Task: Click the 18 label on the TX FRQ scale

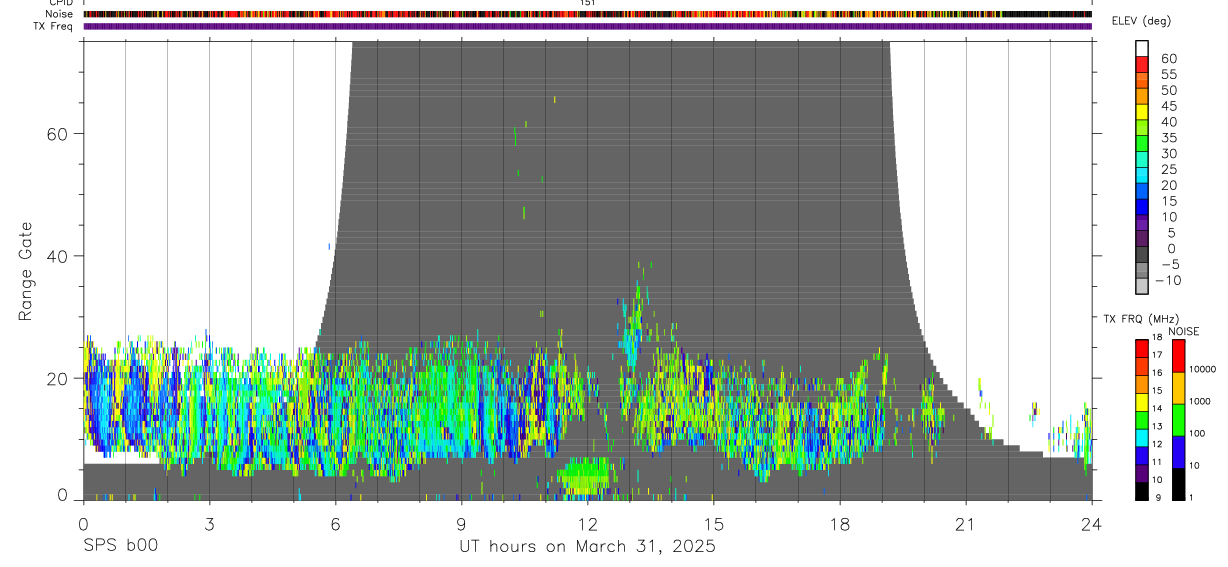Action: 1157,337
